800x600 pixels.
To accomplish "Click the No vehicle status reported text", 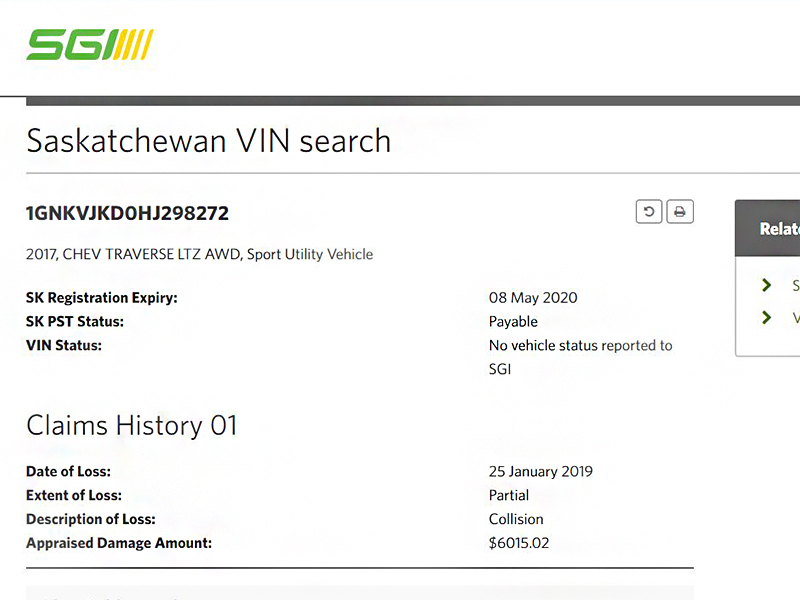I will pyautogui.click(x=581, y=357).
